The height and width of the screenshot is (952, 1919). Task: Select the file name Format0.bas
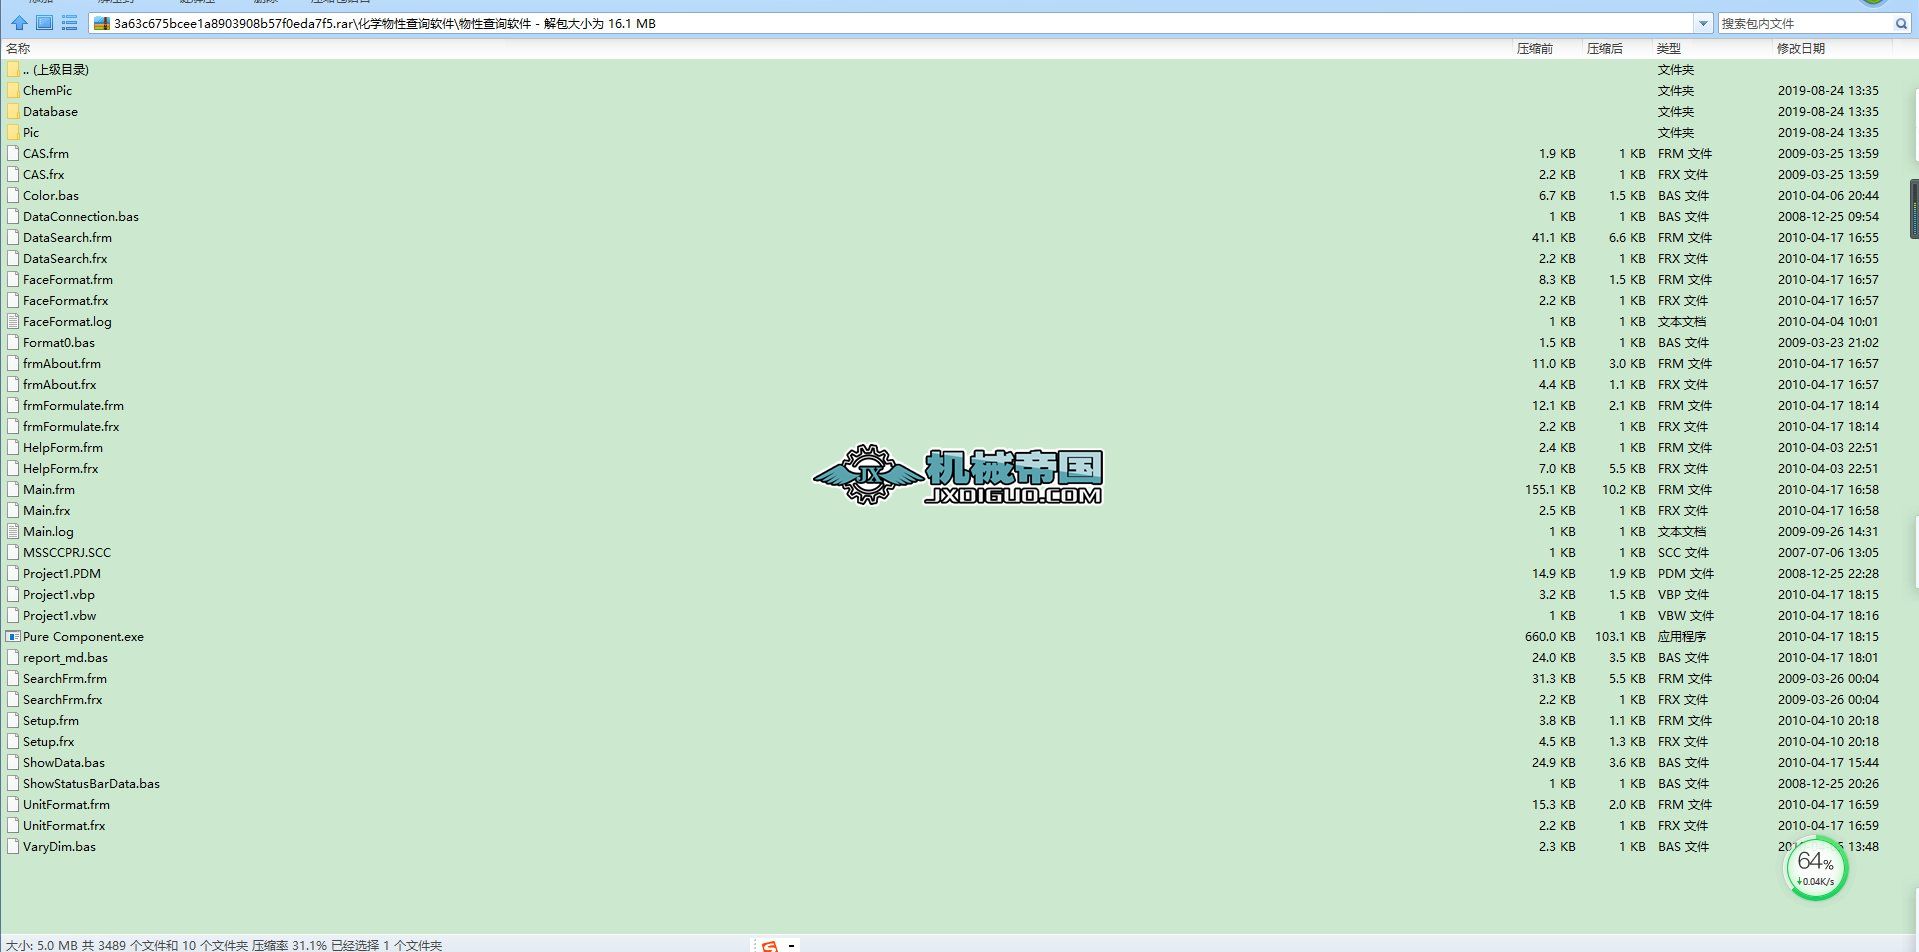click(x=59, y=342)
